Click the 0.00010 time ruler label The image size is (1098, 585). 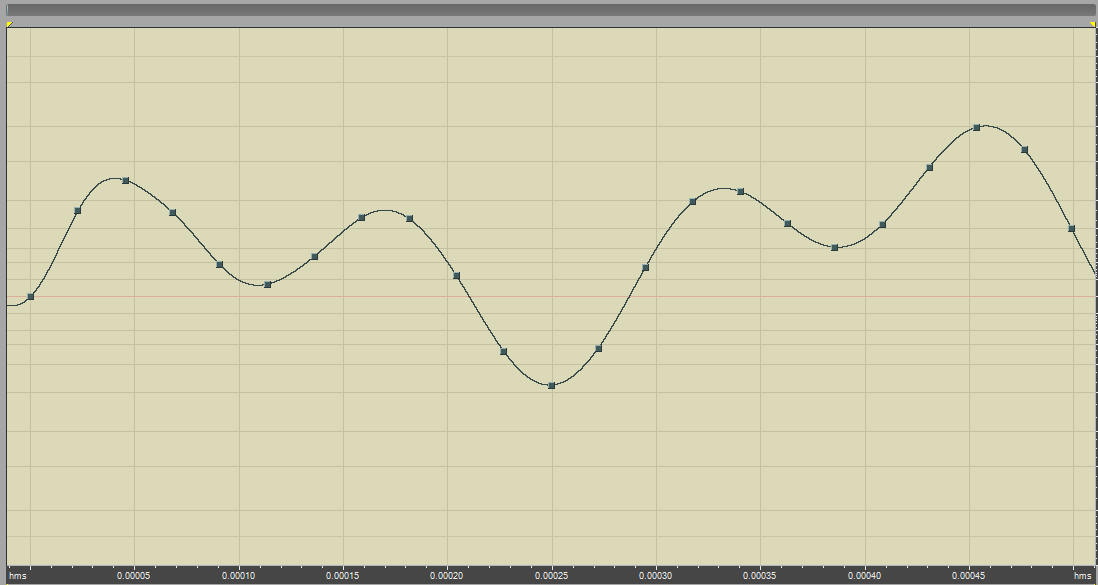[238, 576]
